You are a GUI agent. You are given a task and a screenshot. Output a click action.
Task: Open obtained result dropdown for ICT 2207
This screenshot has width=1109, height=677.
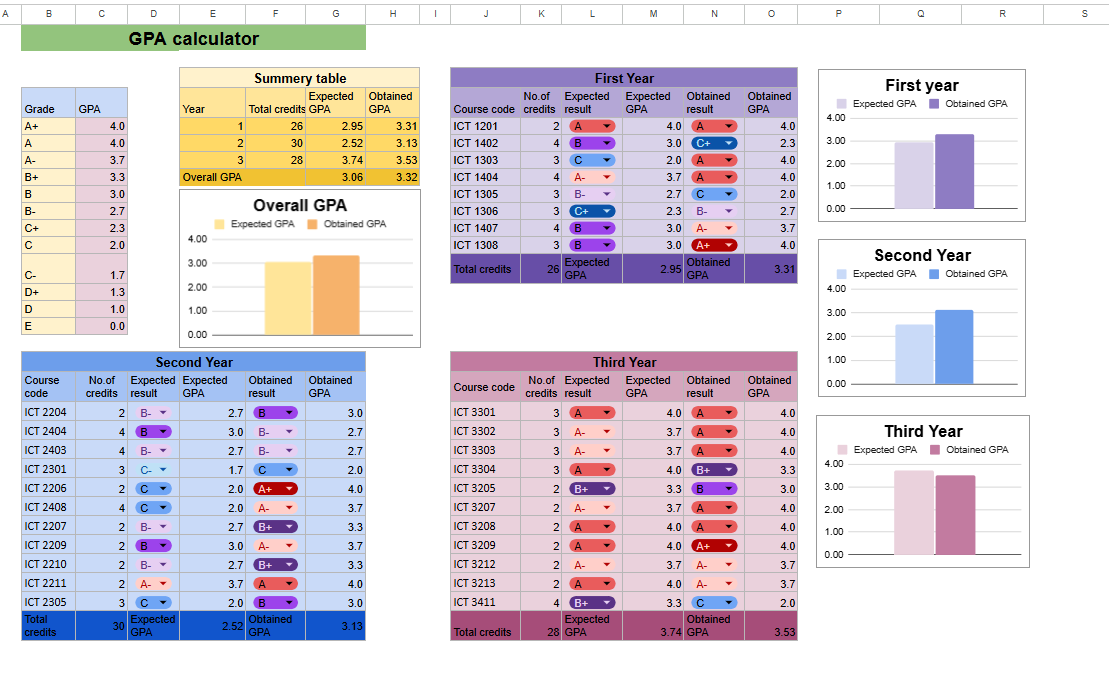coord(275,527)
